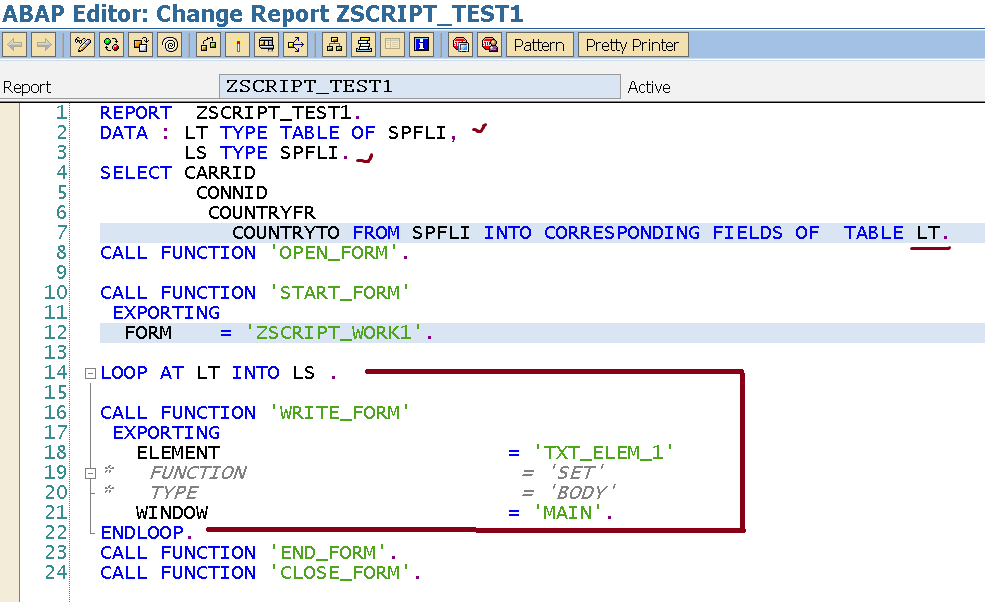Enable change mode with the pencil icon
Screen dimensions: 987x602
coord(82,44)
